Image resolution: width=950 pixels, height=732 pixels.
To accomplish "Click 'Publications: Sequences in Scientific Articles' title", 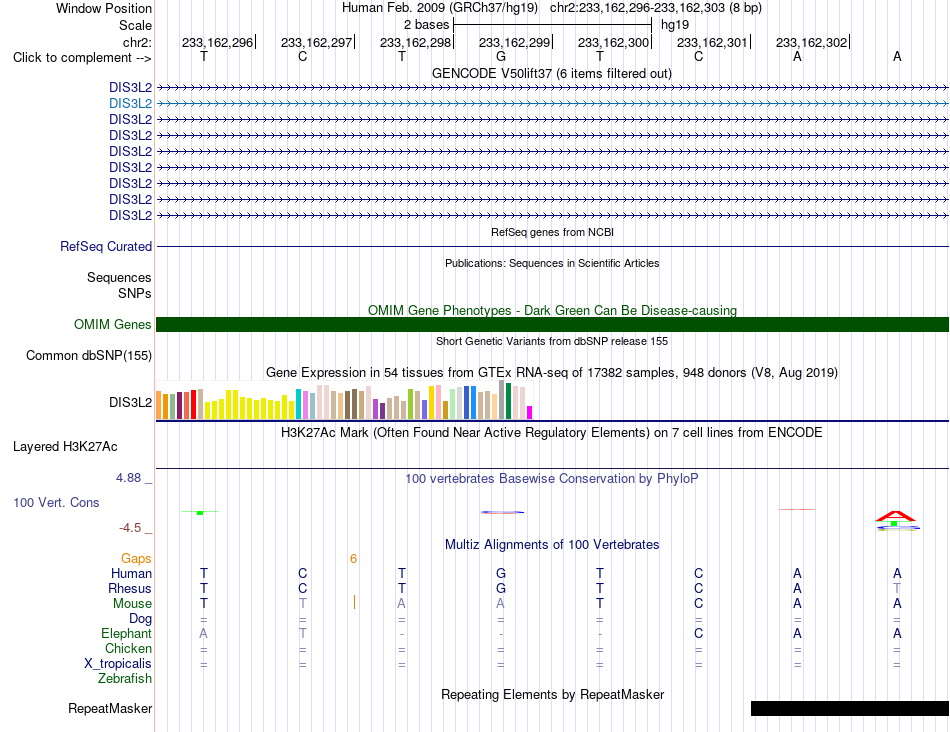I will click(x=552, y=263).
